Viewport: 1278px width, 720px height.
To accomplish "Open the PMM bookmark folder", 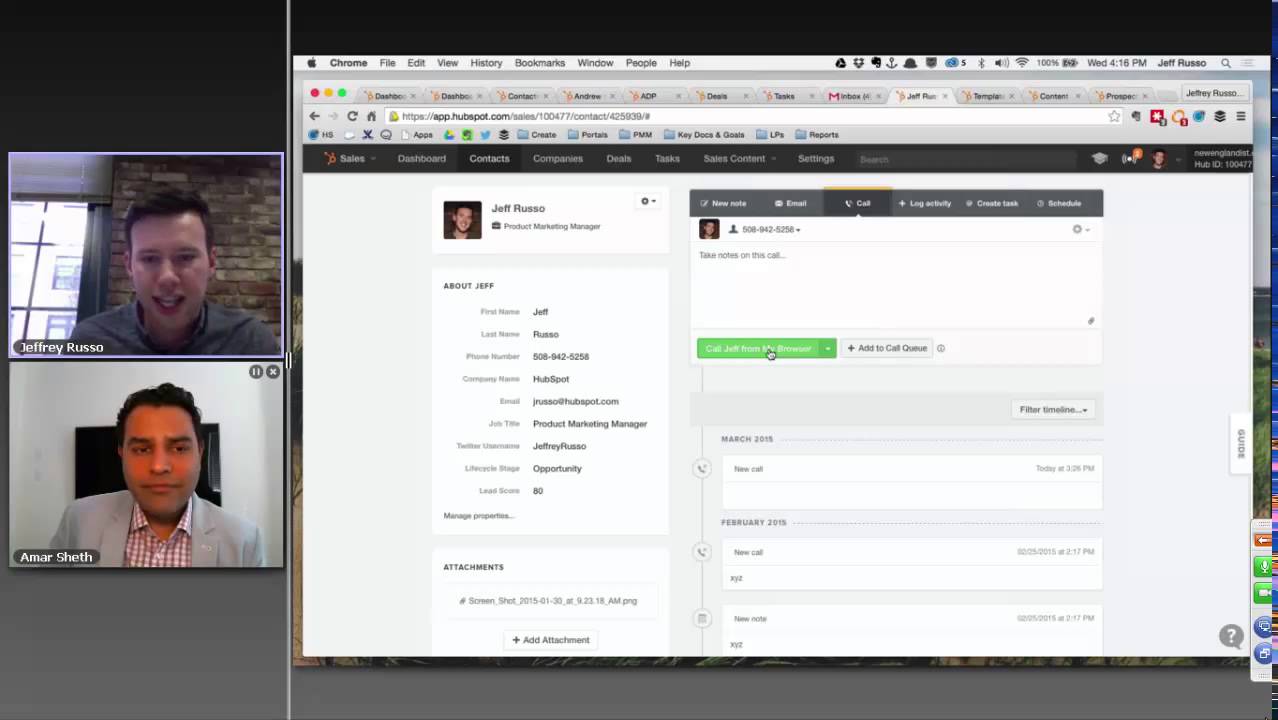I will [635, 135].
